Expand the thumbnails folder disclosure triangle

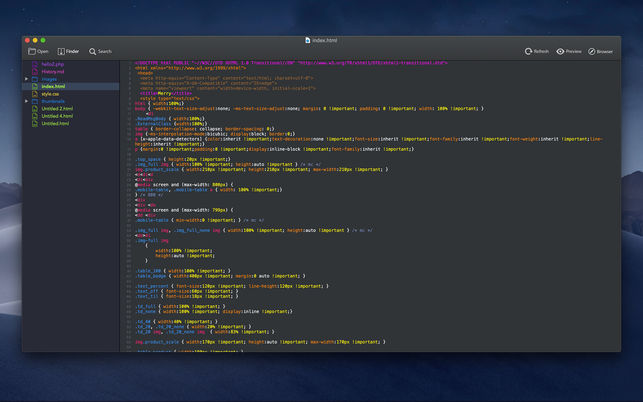click(x=26, y=101)
